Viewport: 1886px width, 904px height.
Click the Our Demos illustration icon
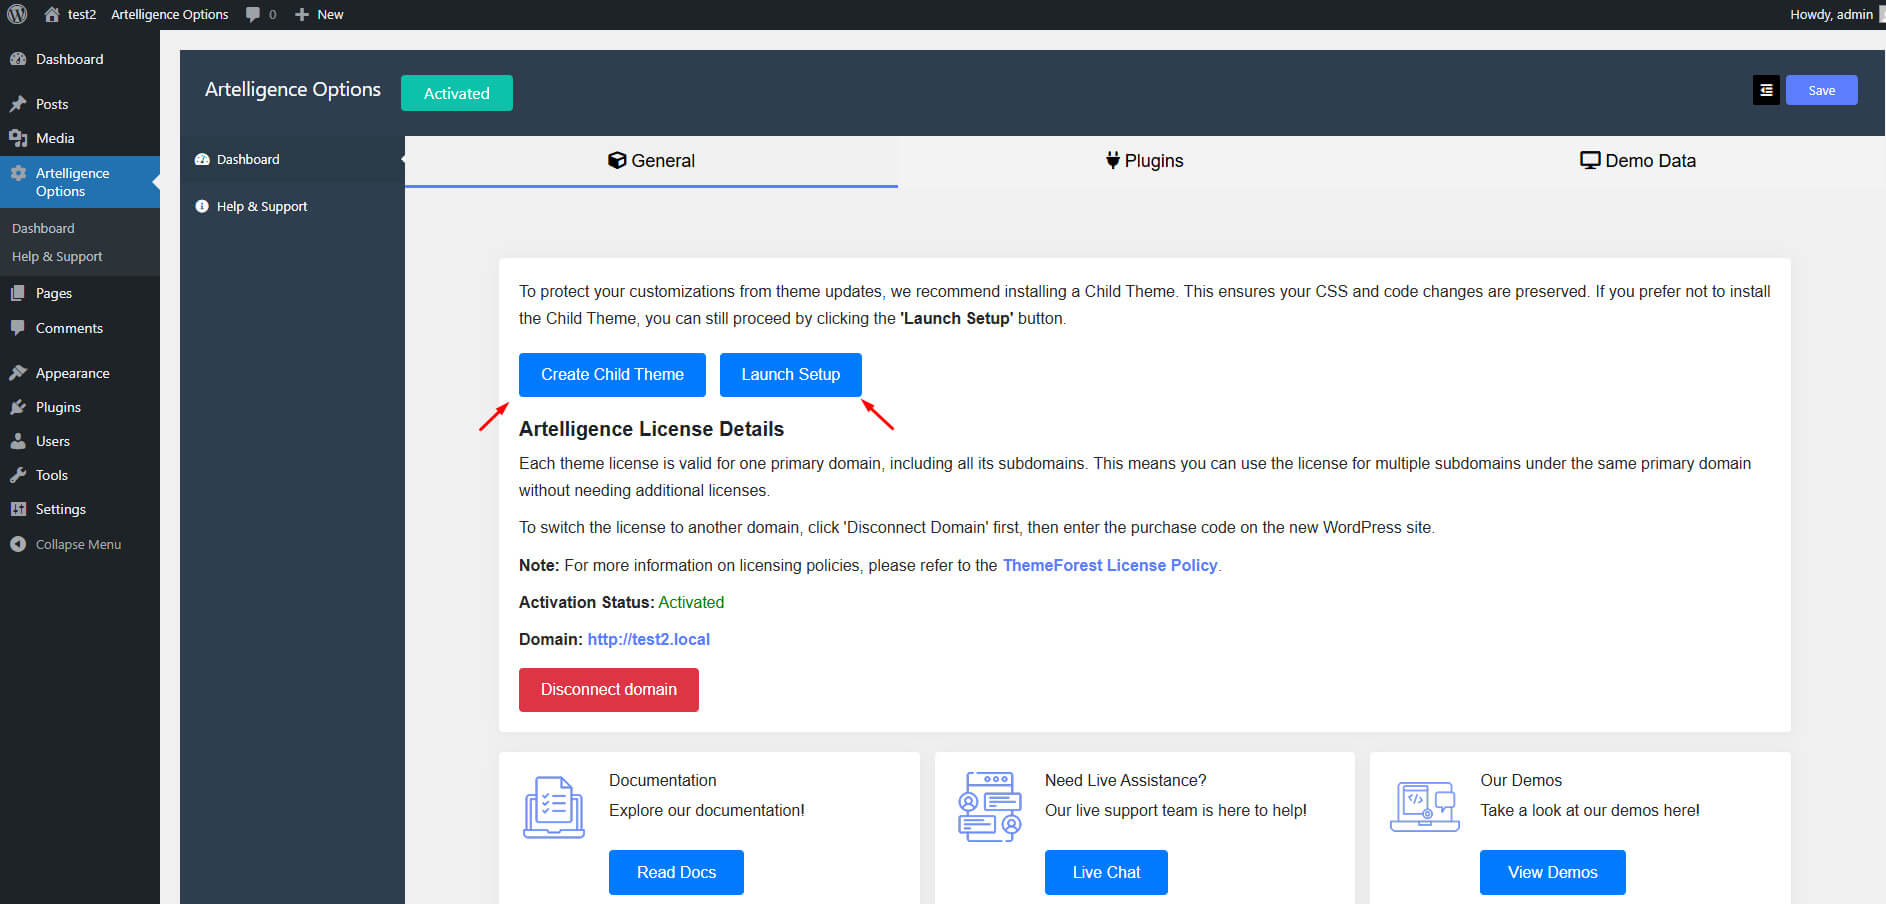tap(1424, 806)
